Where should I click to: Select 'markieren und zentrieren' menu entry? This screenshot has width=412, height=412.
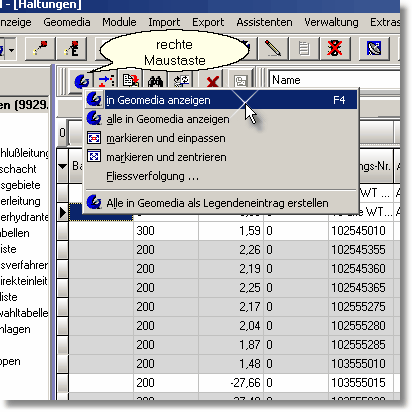tap(221, 157)
